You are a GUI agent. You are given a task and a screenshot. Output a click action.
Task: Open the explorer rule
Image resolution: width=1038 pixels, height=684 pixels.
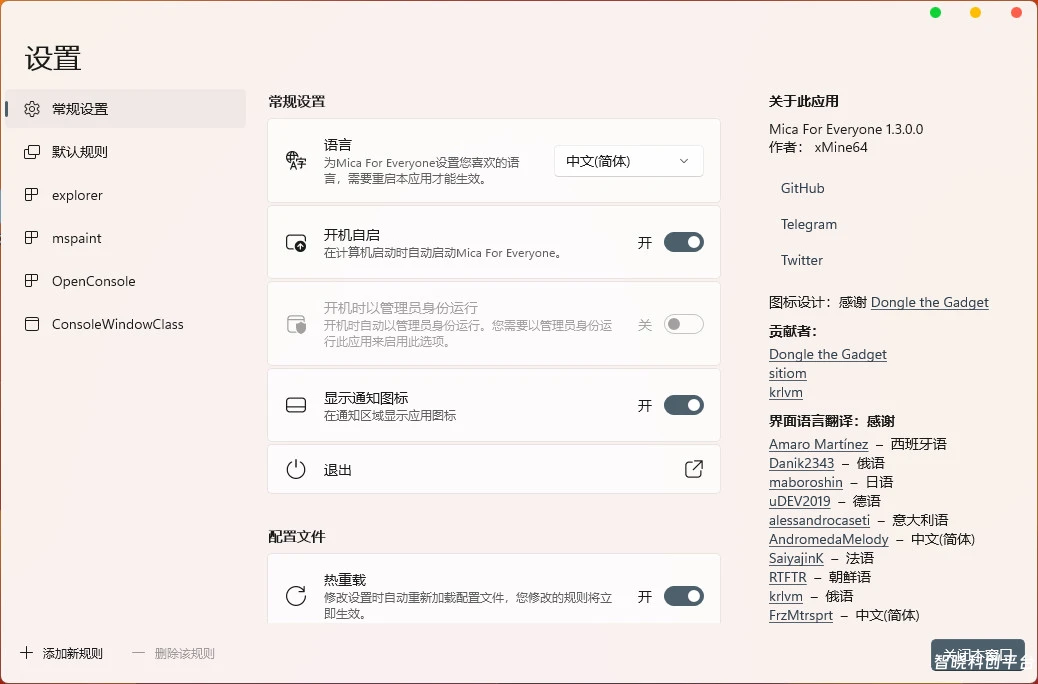[x=125, y=195]
